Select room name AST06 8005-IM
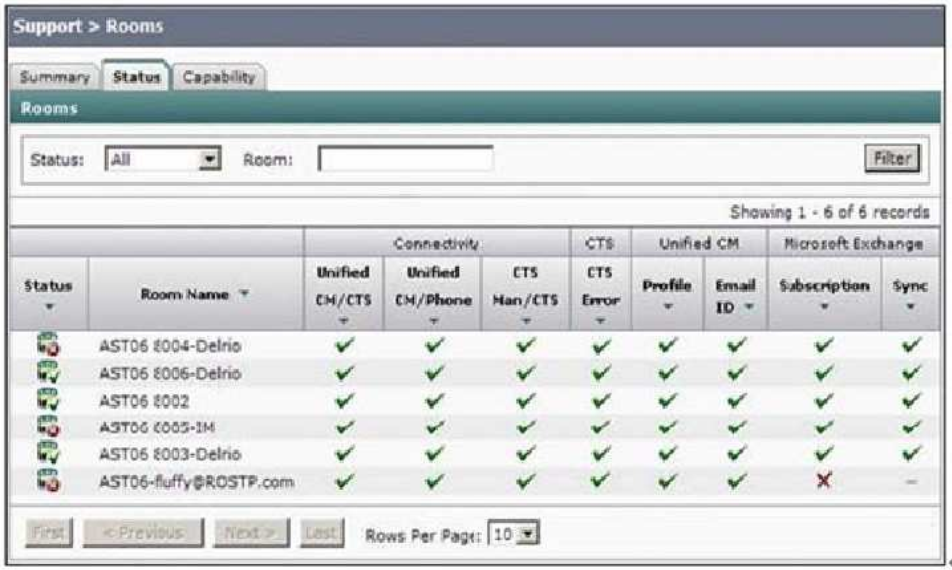Screen dimensions: 952x570 pyautogui.click(x=157, y=427)
